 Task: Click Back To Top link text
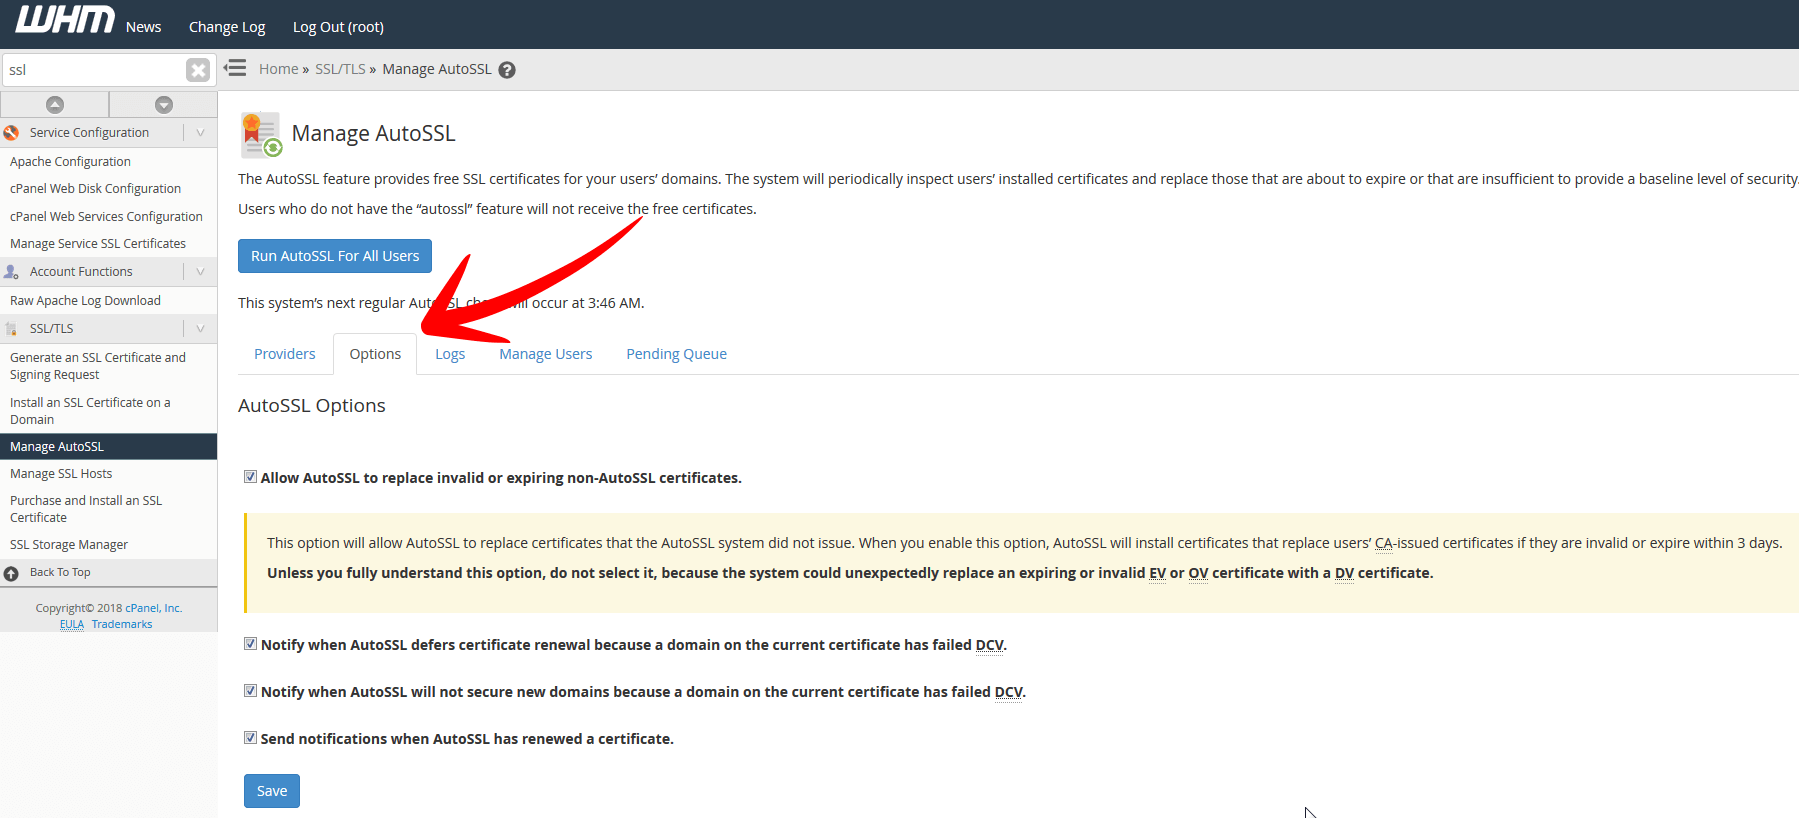[60, 573]
